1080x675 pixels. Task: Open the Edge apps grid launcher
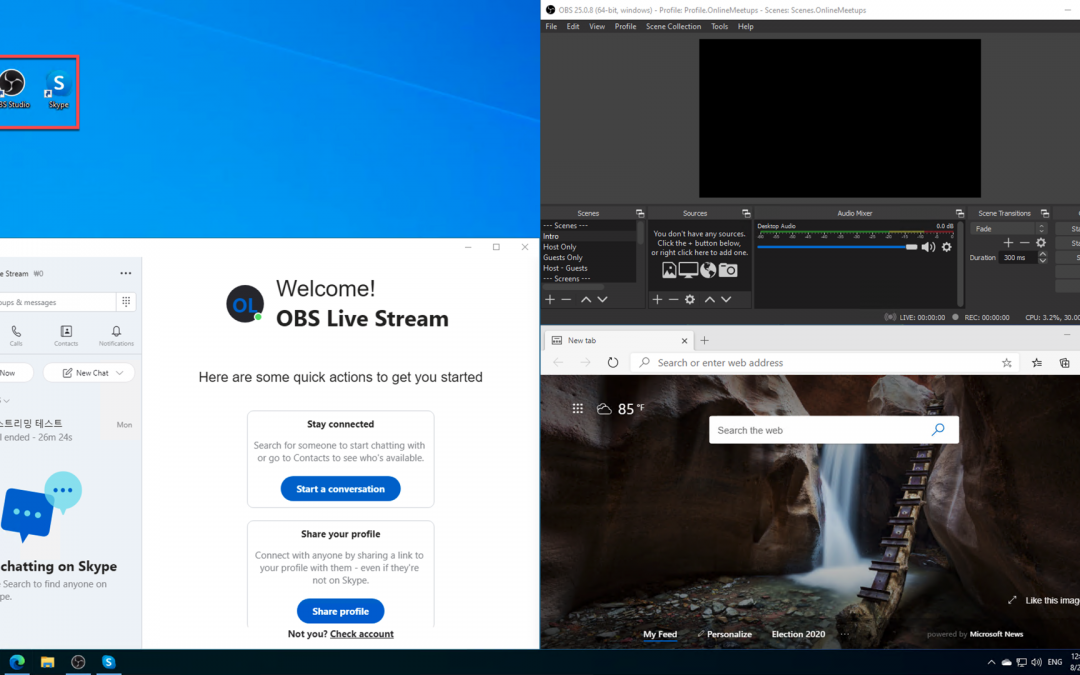coord(578,408)
